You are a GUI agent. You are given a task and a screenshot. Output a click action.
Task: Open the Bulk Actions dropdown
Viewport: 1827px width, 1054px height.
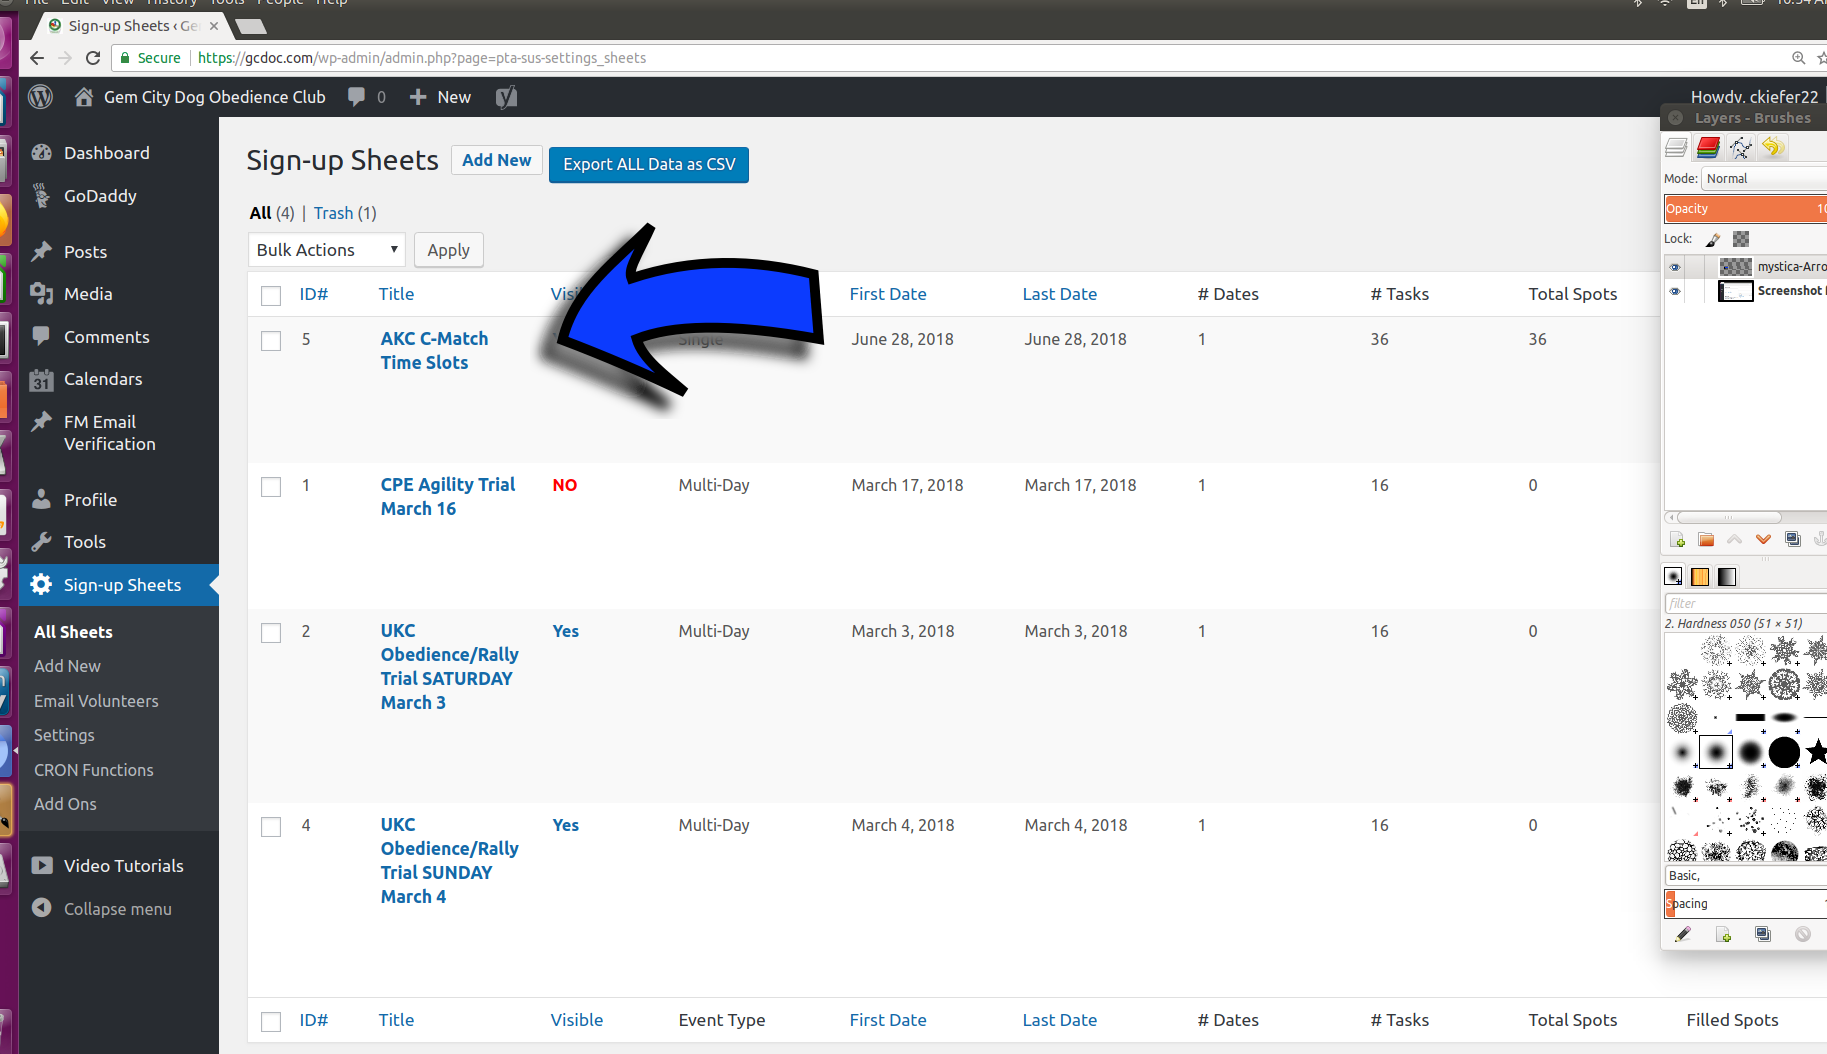point(326,250)
